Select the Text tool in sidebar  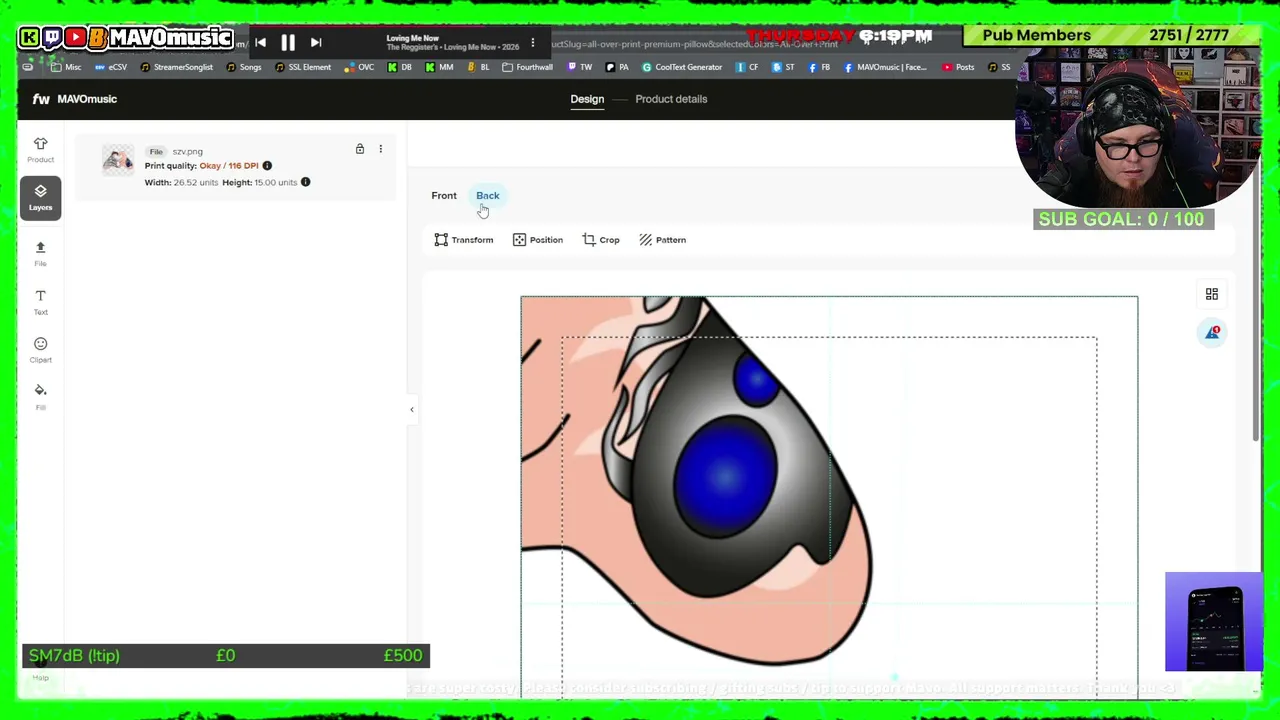click(x=40, y=301)
